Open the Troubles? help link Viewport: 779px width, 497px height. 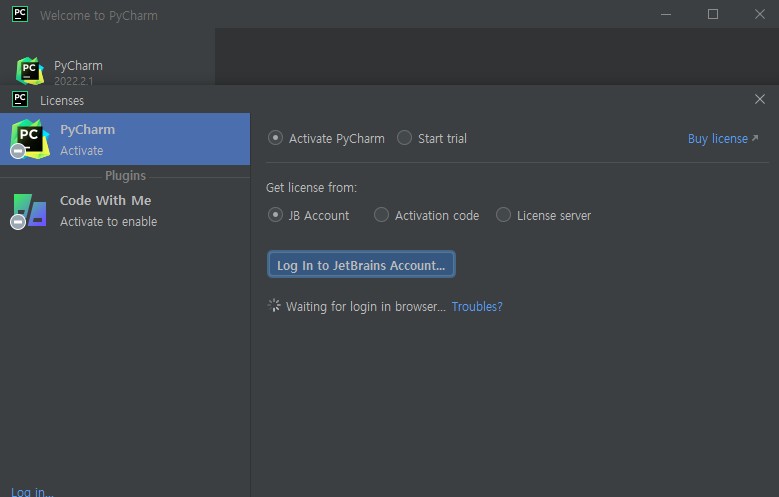tap(476, 307)
